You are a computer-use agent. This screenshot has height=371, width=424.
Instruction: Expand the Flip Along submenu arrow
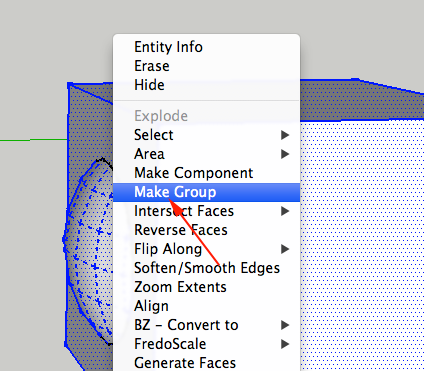point(285,249)
